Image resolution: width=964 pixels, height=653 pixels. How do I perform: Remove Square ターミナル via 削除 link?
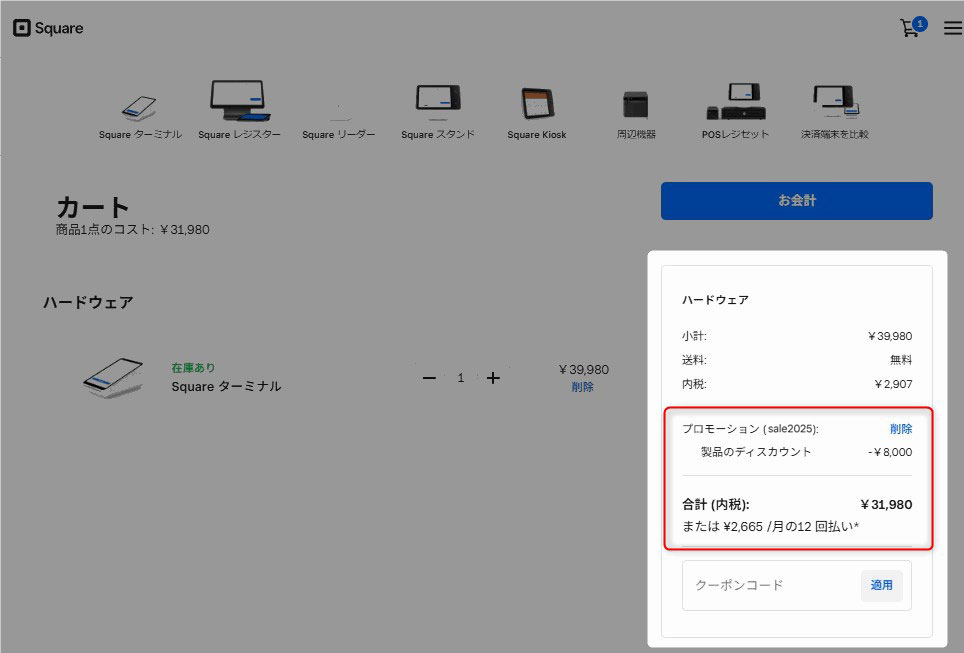[582, 387]
